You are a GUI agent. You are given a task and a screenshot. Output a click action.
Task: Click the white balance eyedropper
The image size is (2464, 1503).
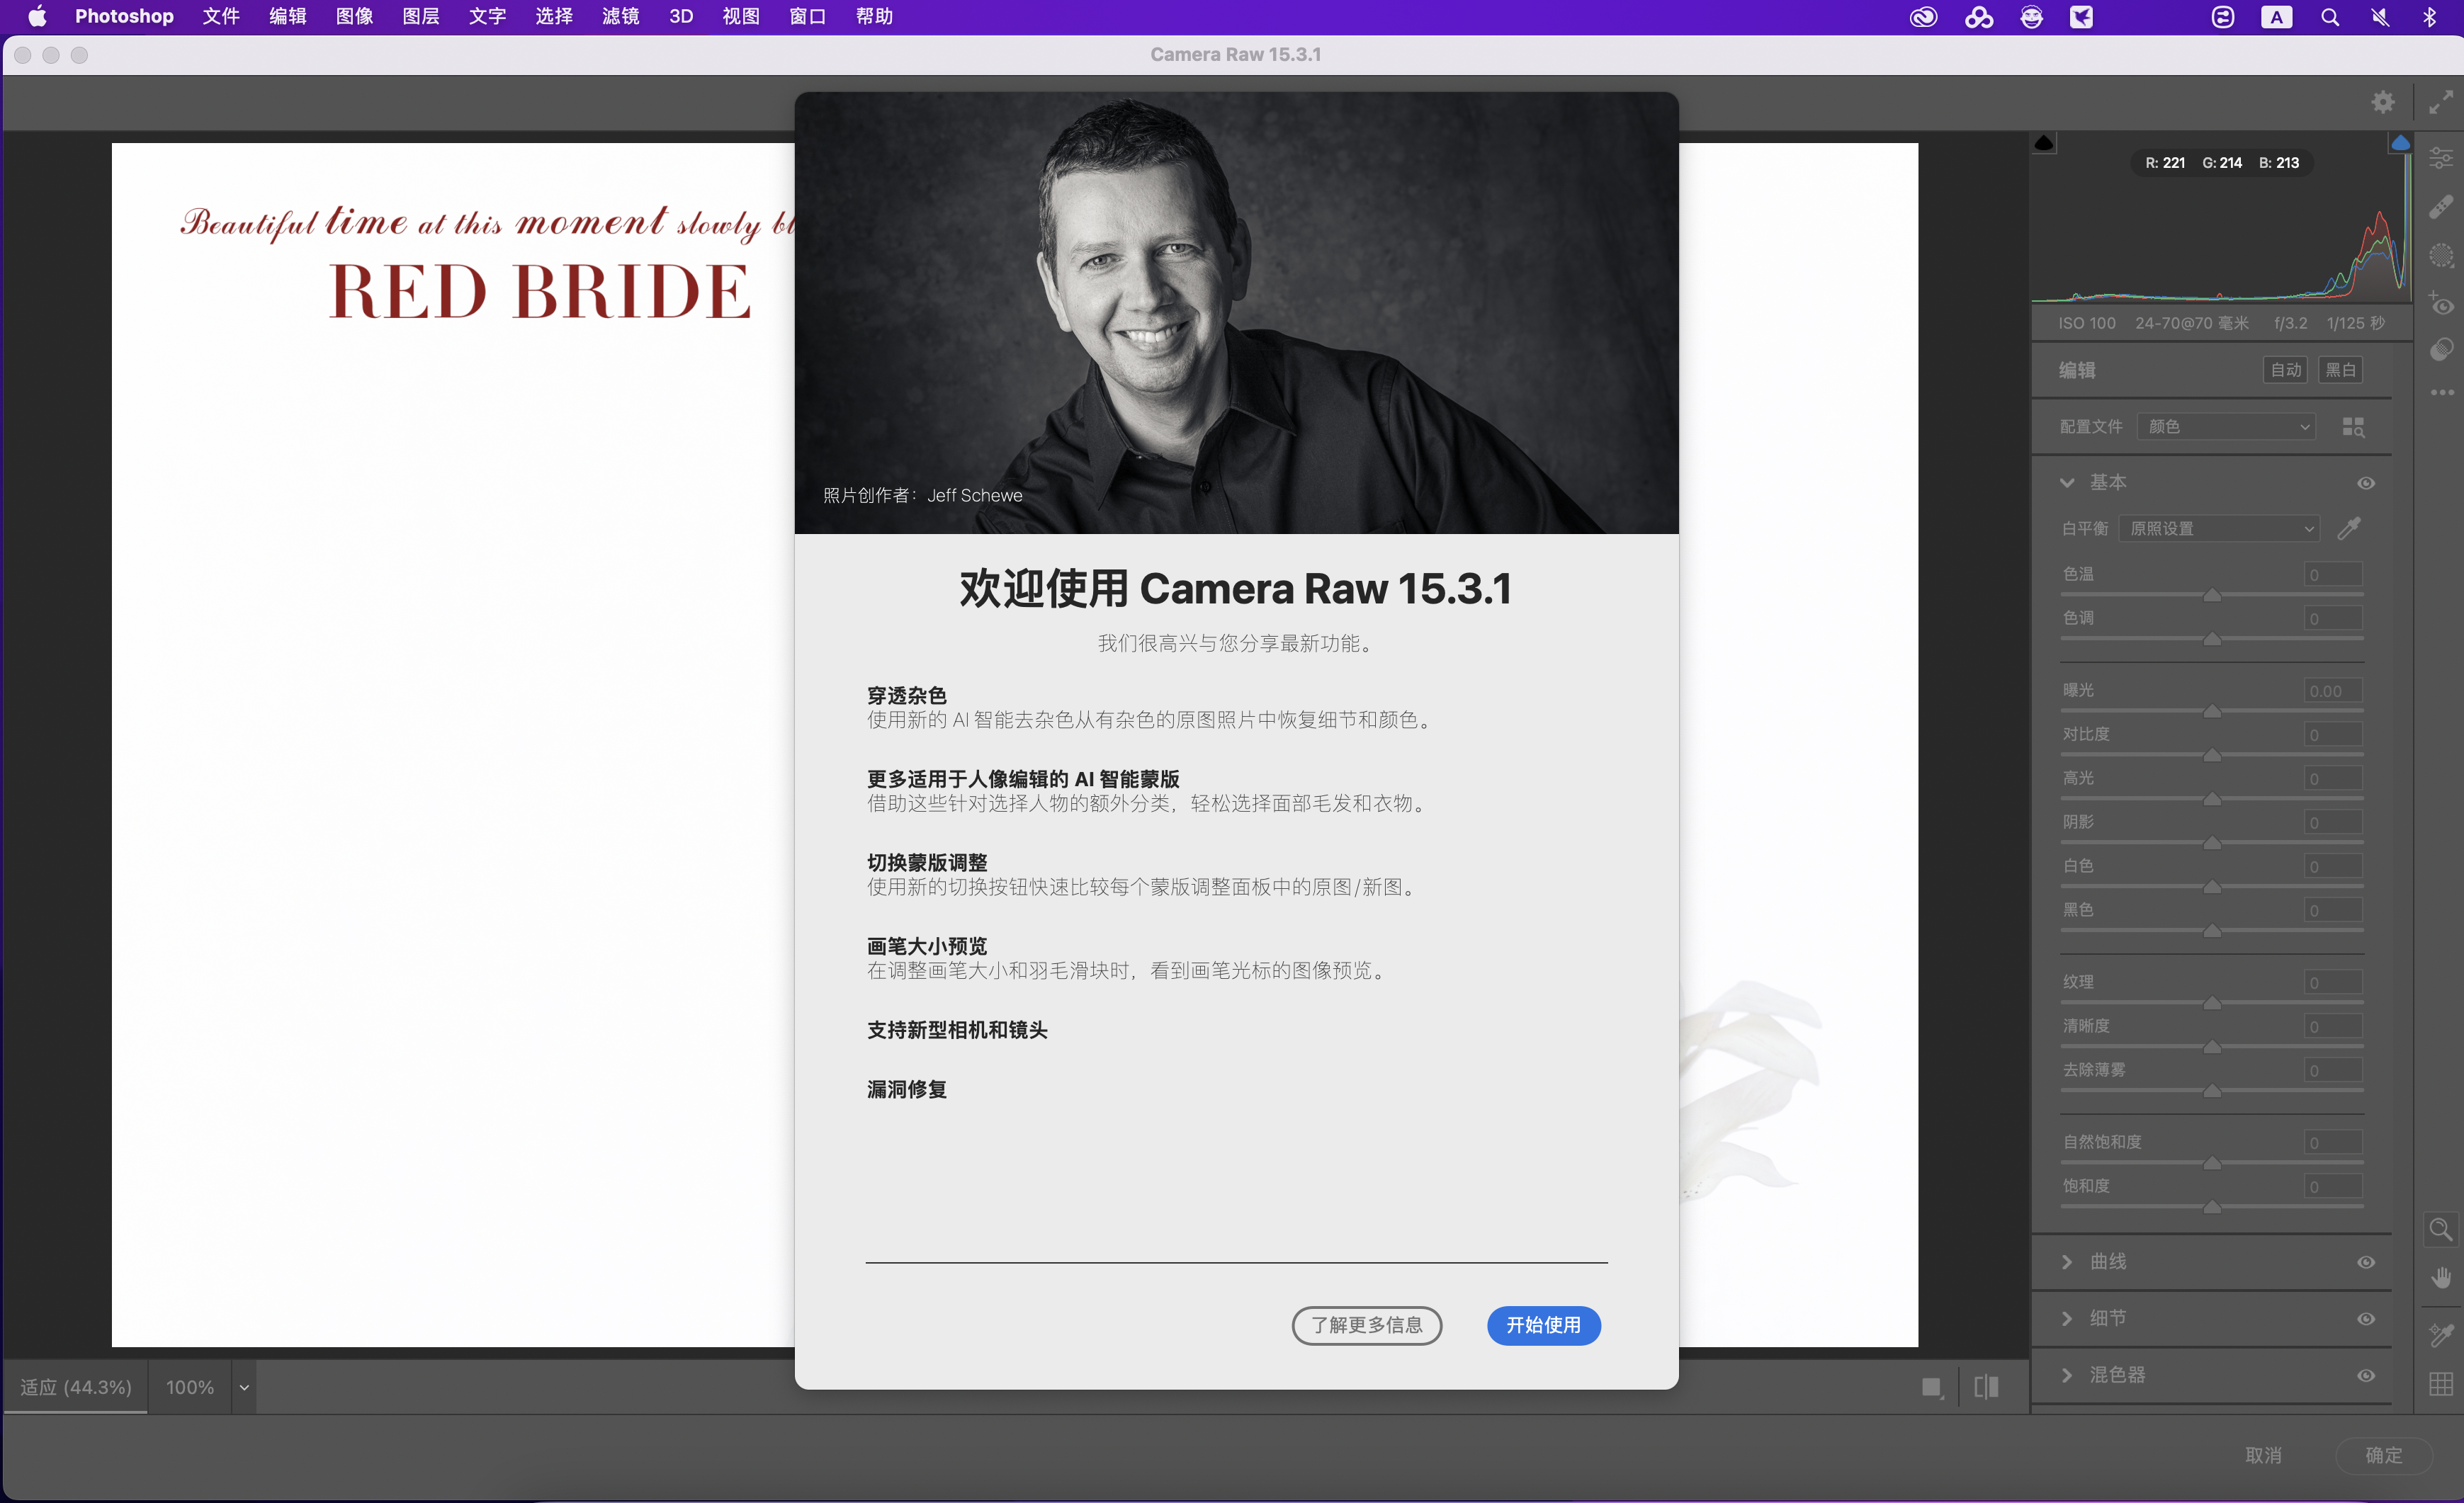coord(2349,528)
